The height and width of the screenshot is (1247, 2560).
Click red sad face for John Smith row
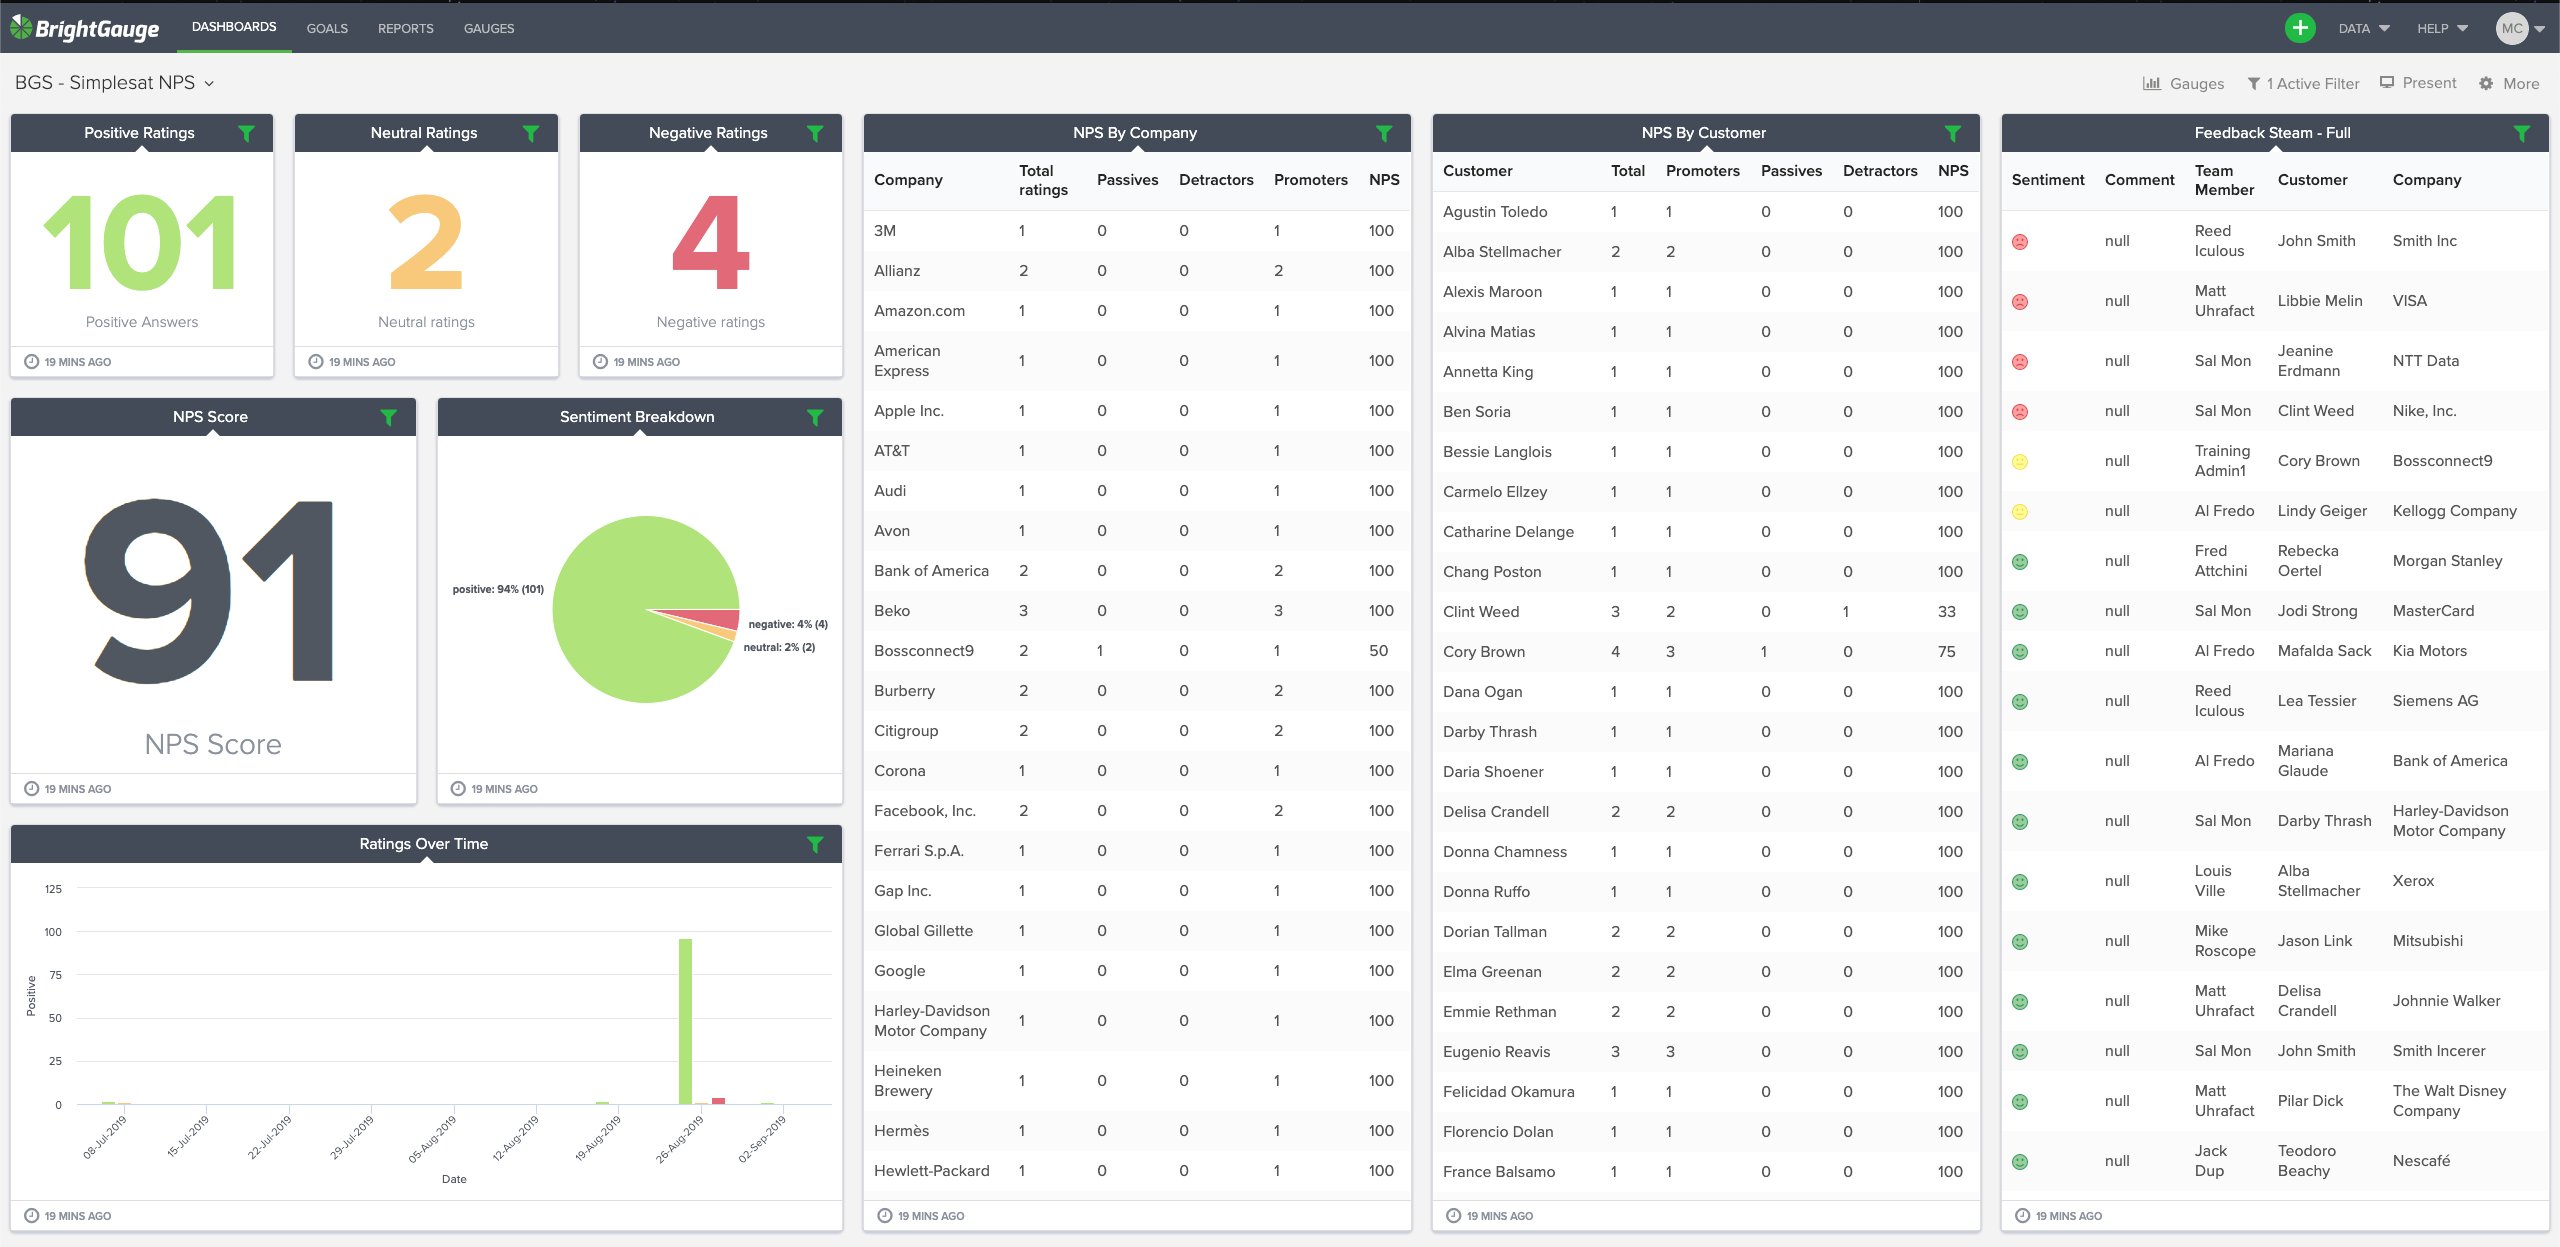(2020, 242)
